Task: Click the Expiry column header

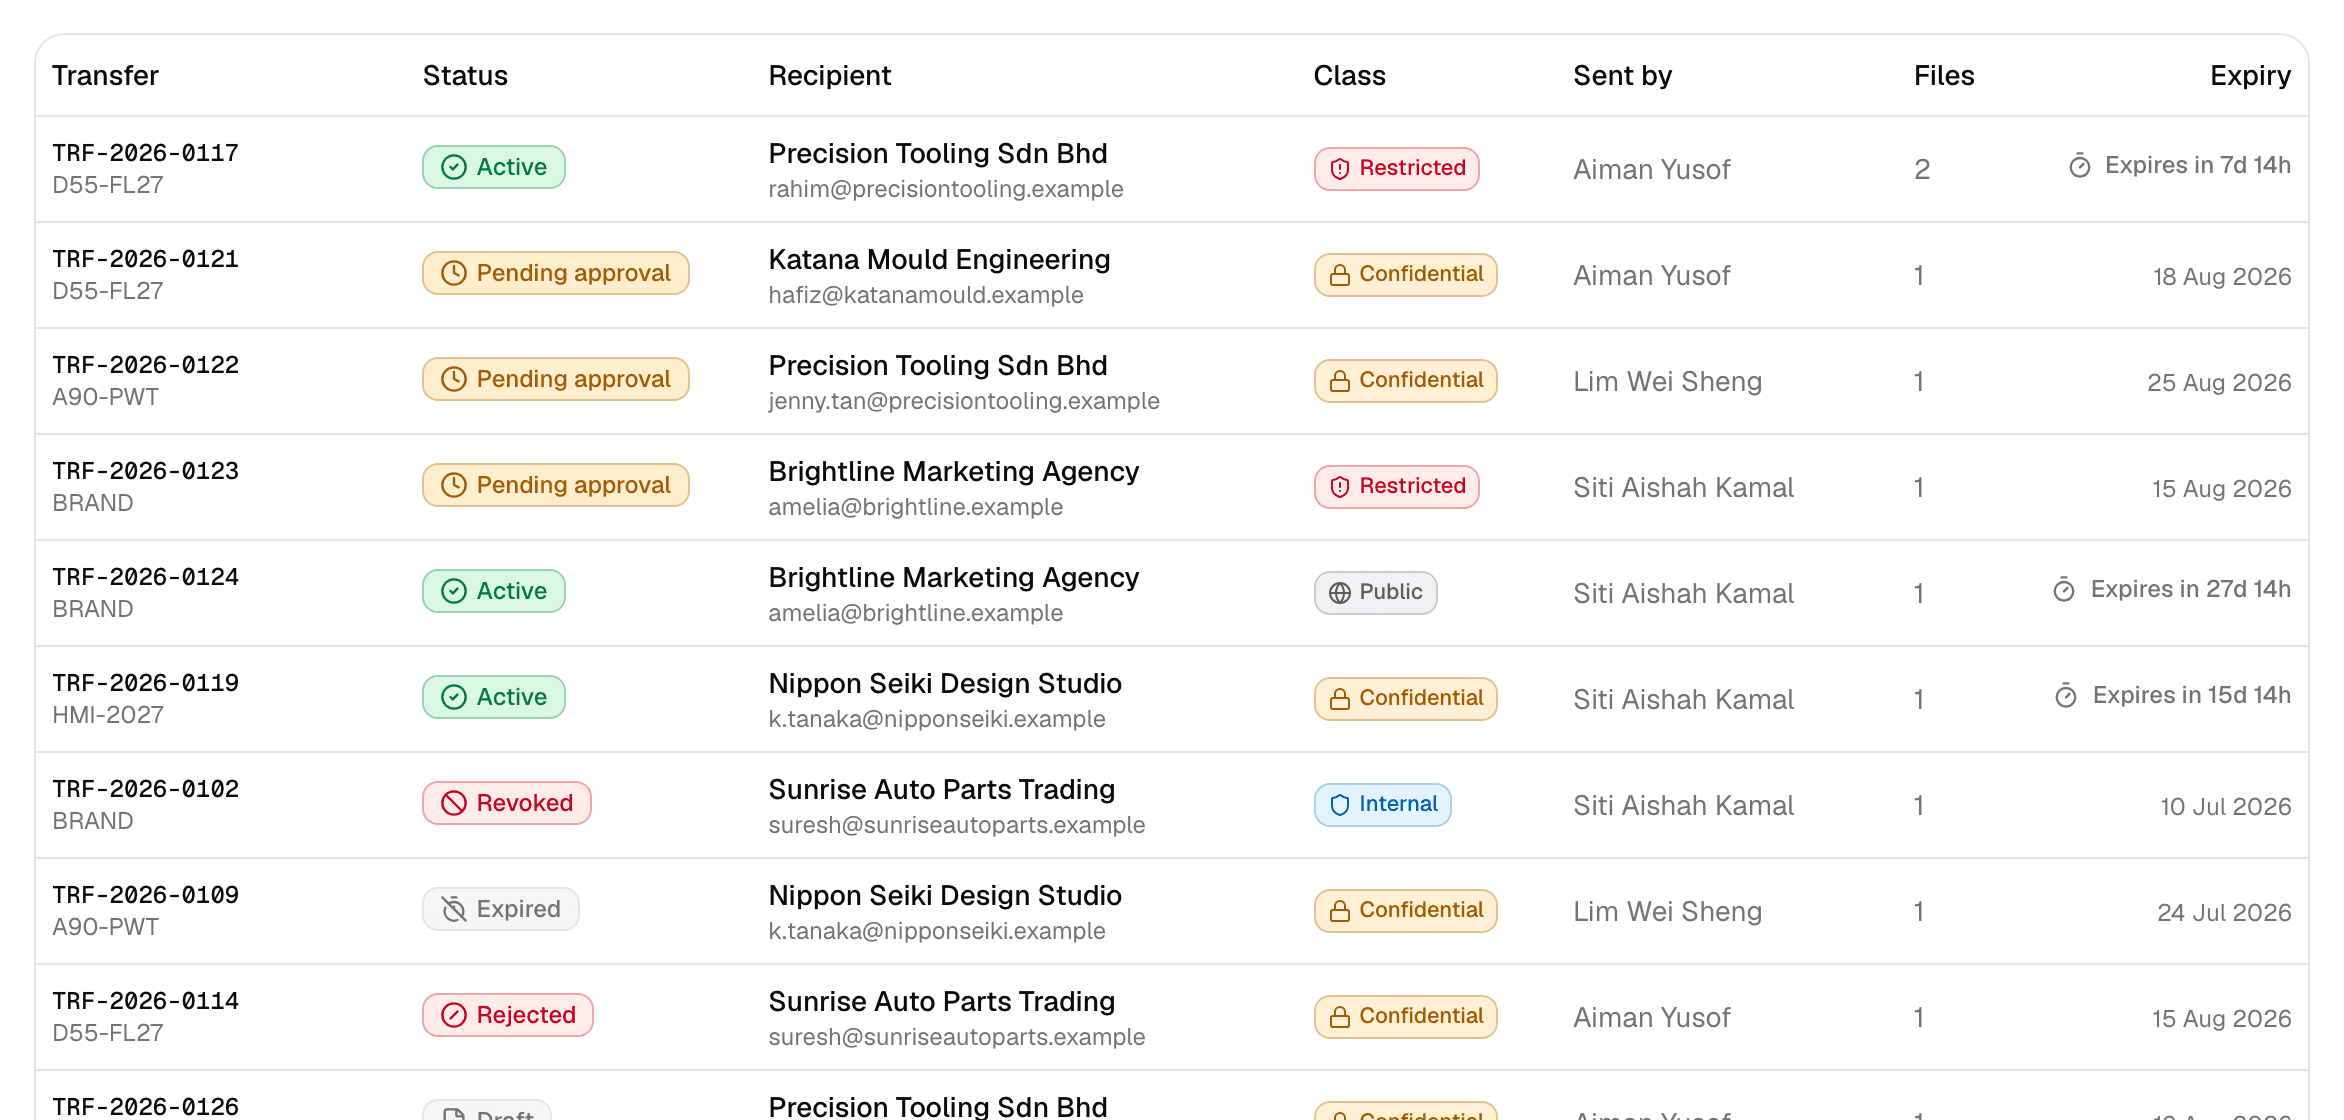Action: (2250, 76)
